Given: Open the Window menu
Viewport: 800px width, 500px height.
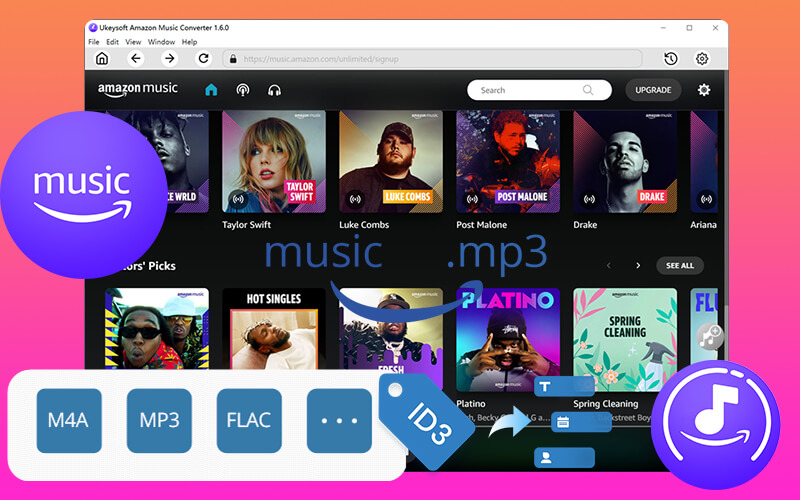Looking at the screenshot, I should tap(161, 42).
